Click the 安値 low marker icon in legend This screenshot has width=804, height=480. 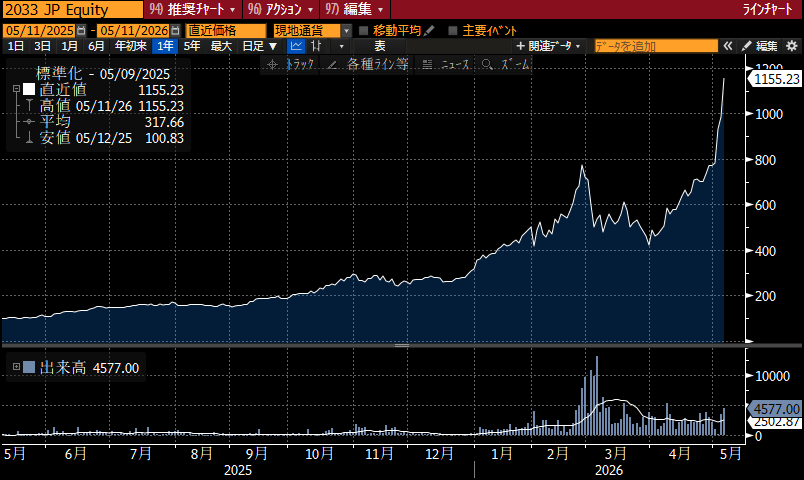click(29, 138)
